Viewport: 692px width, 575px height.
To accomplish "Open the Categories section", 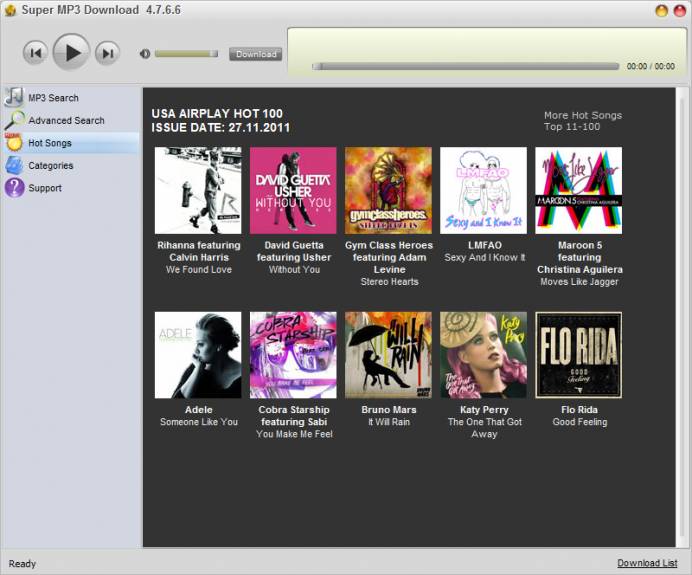I will [51, 165].
